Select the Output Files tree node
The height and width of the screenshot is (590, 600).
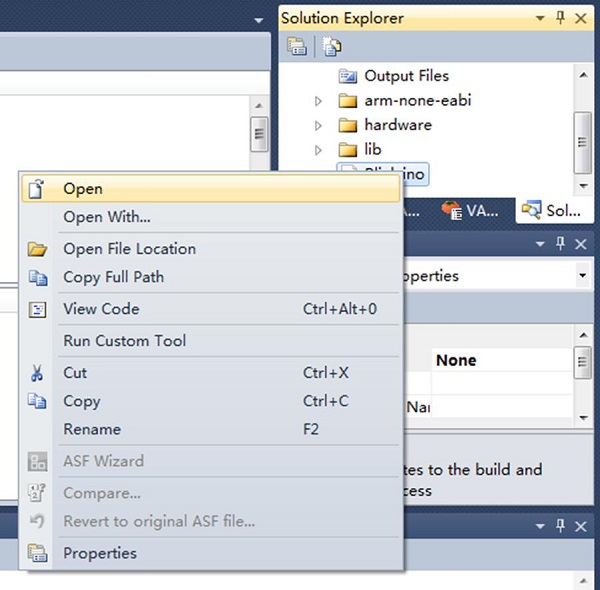[x=406, y=76]
